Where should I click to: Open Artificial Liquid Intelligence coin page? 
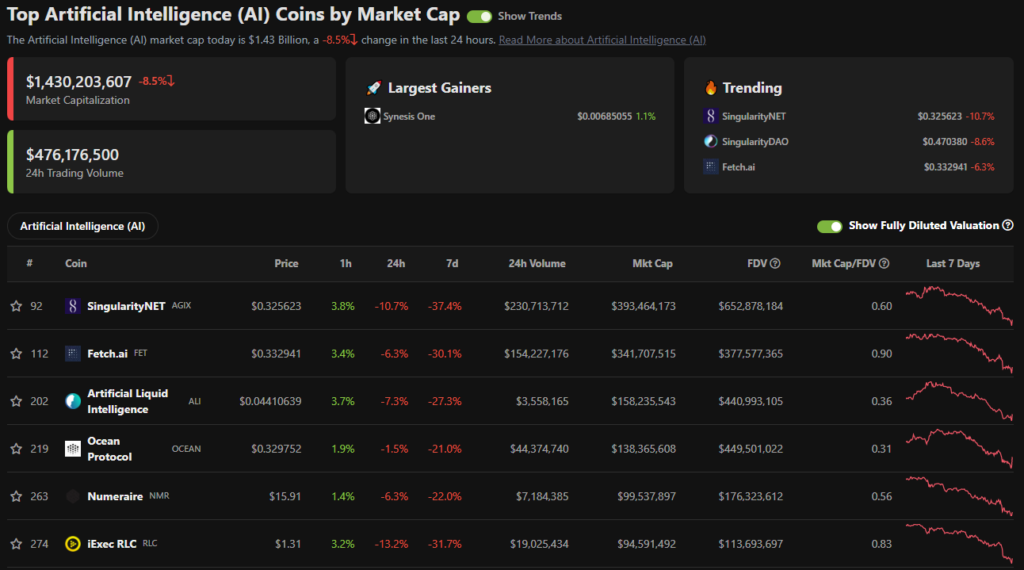(127, 401)
